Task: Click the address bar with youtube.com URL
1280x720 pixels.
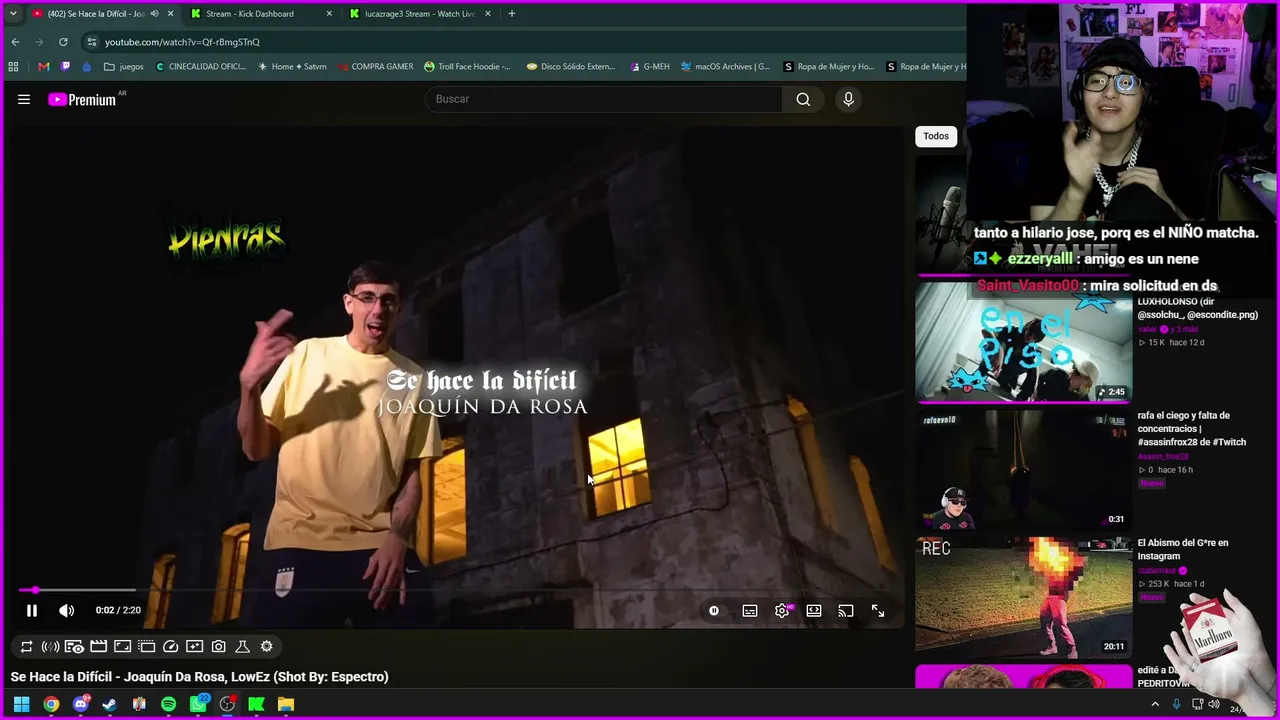Action: (x=520, y=42)
